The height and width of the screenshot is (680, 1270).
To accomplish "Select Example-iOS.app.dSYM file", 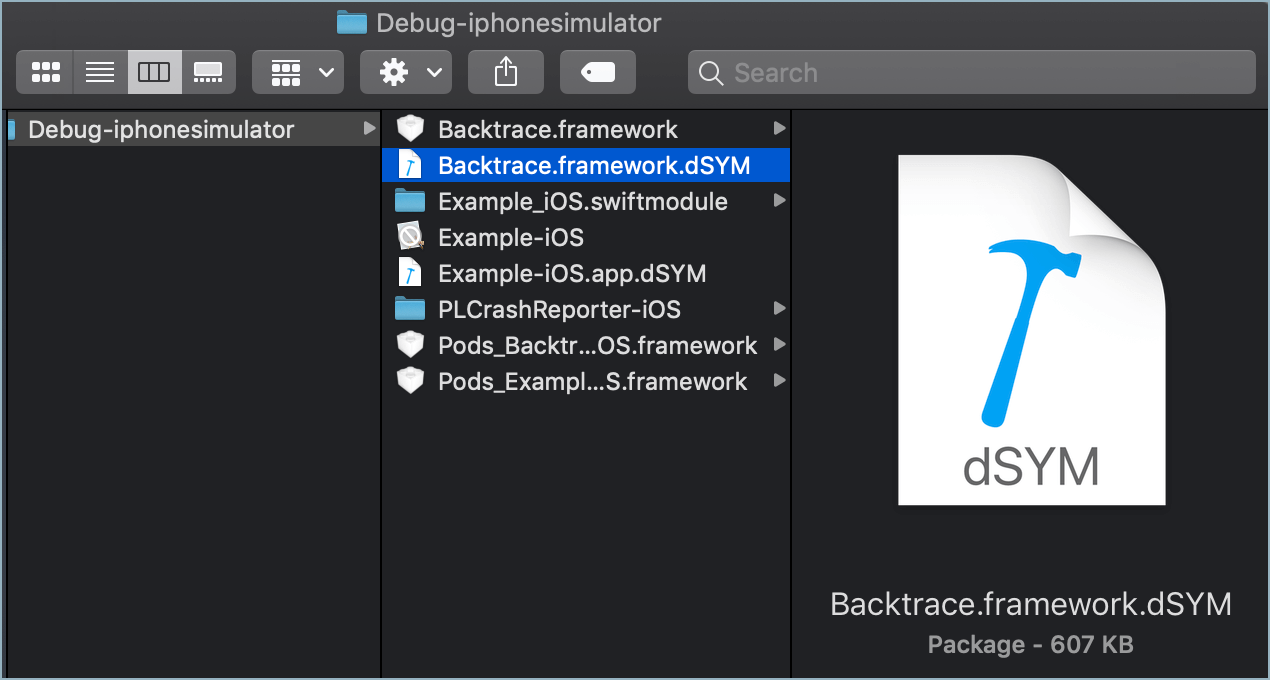I will pyautogui.click(x=572, y=273).
